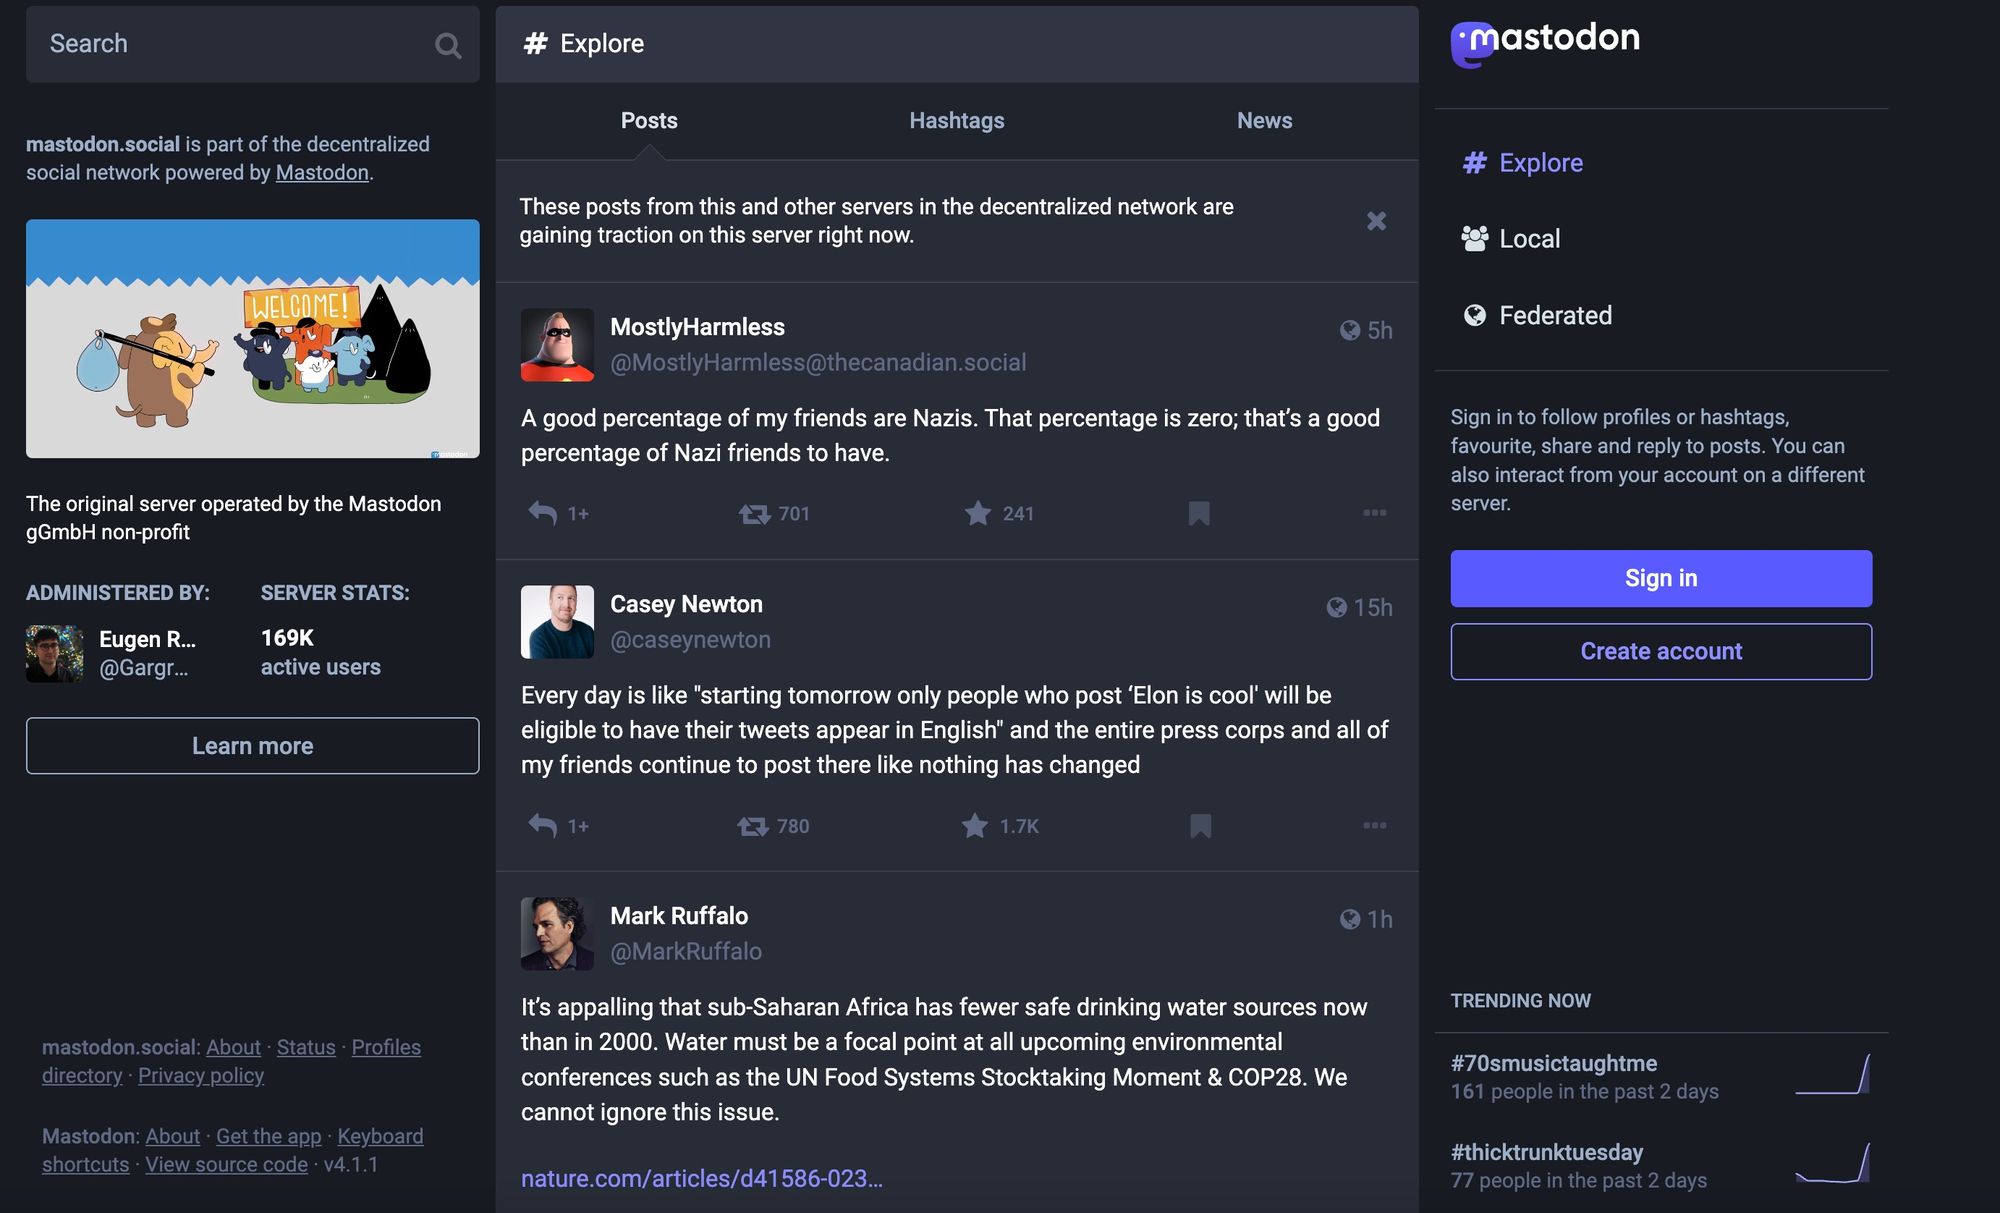
Task: Bookmark the MostlyHarmless post
Action: 1199,514
